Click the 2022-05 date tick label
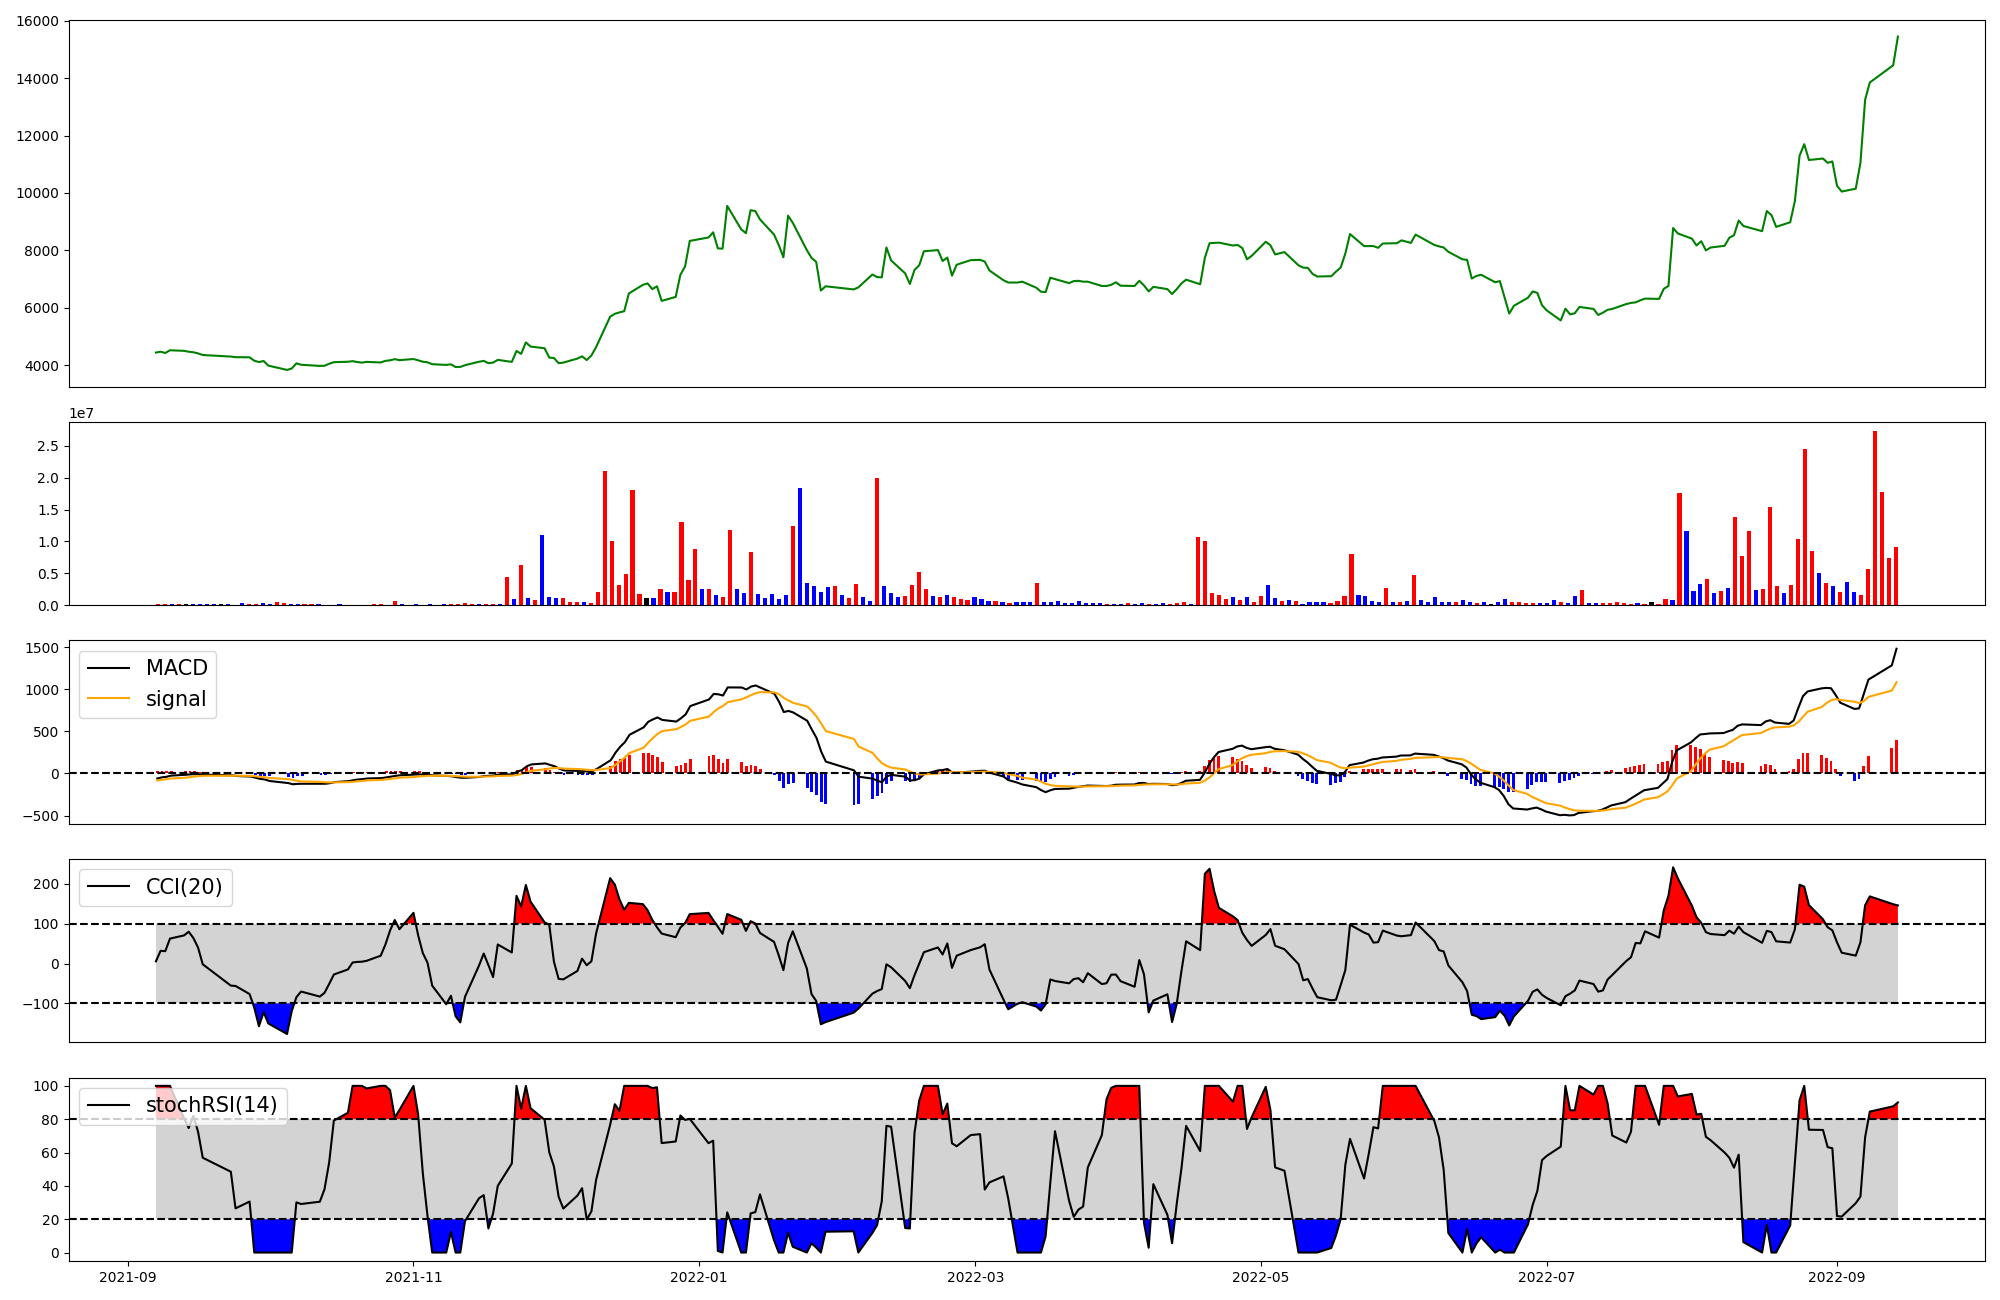The image size is (2000, 1300). click(1260, 1277)
